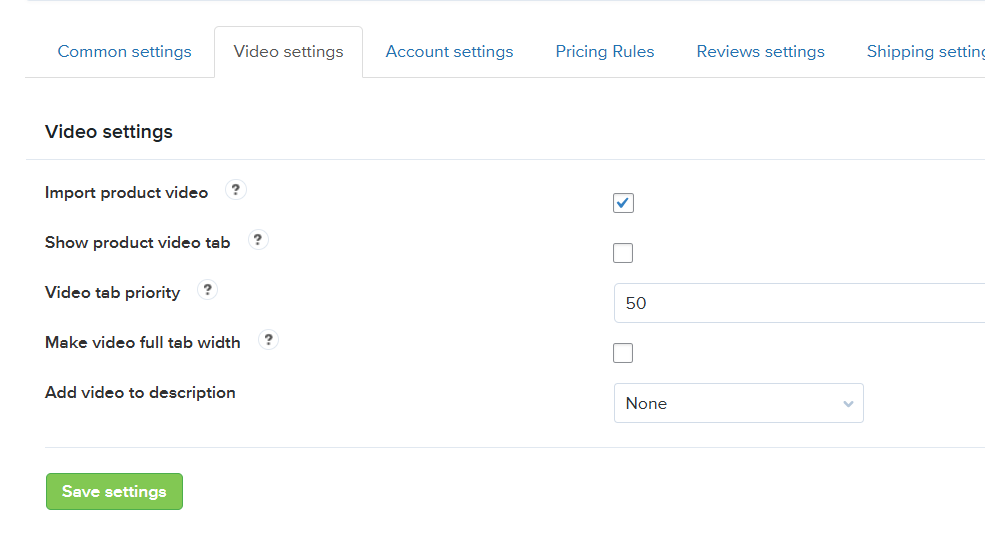Select the Reviews settings tab

pos(760,52)
